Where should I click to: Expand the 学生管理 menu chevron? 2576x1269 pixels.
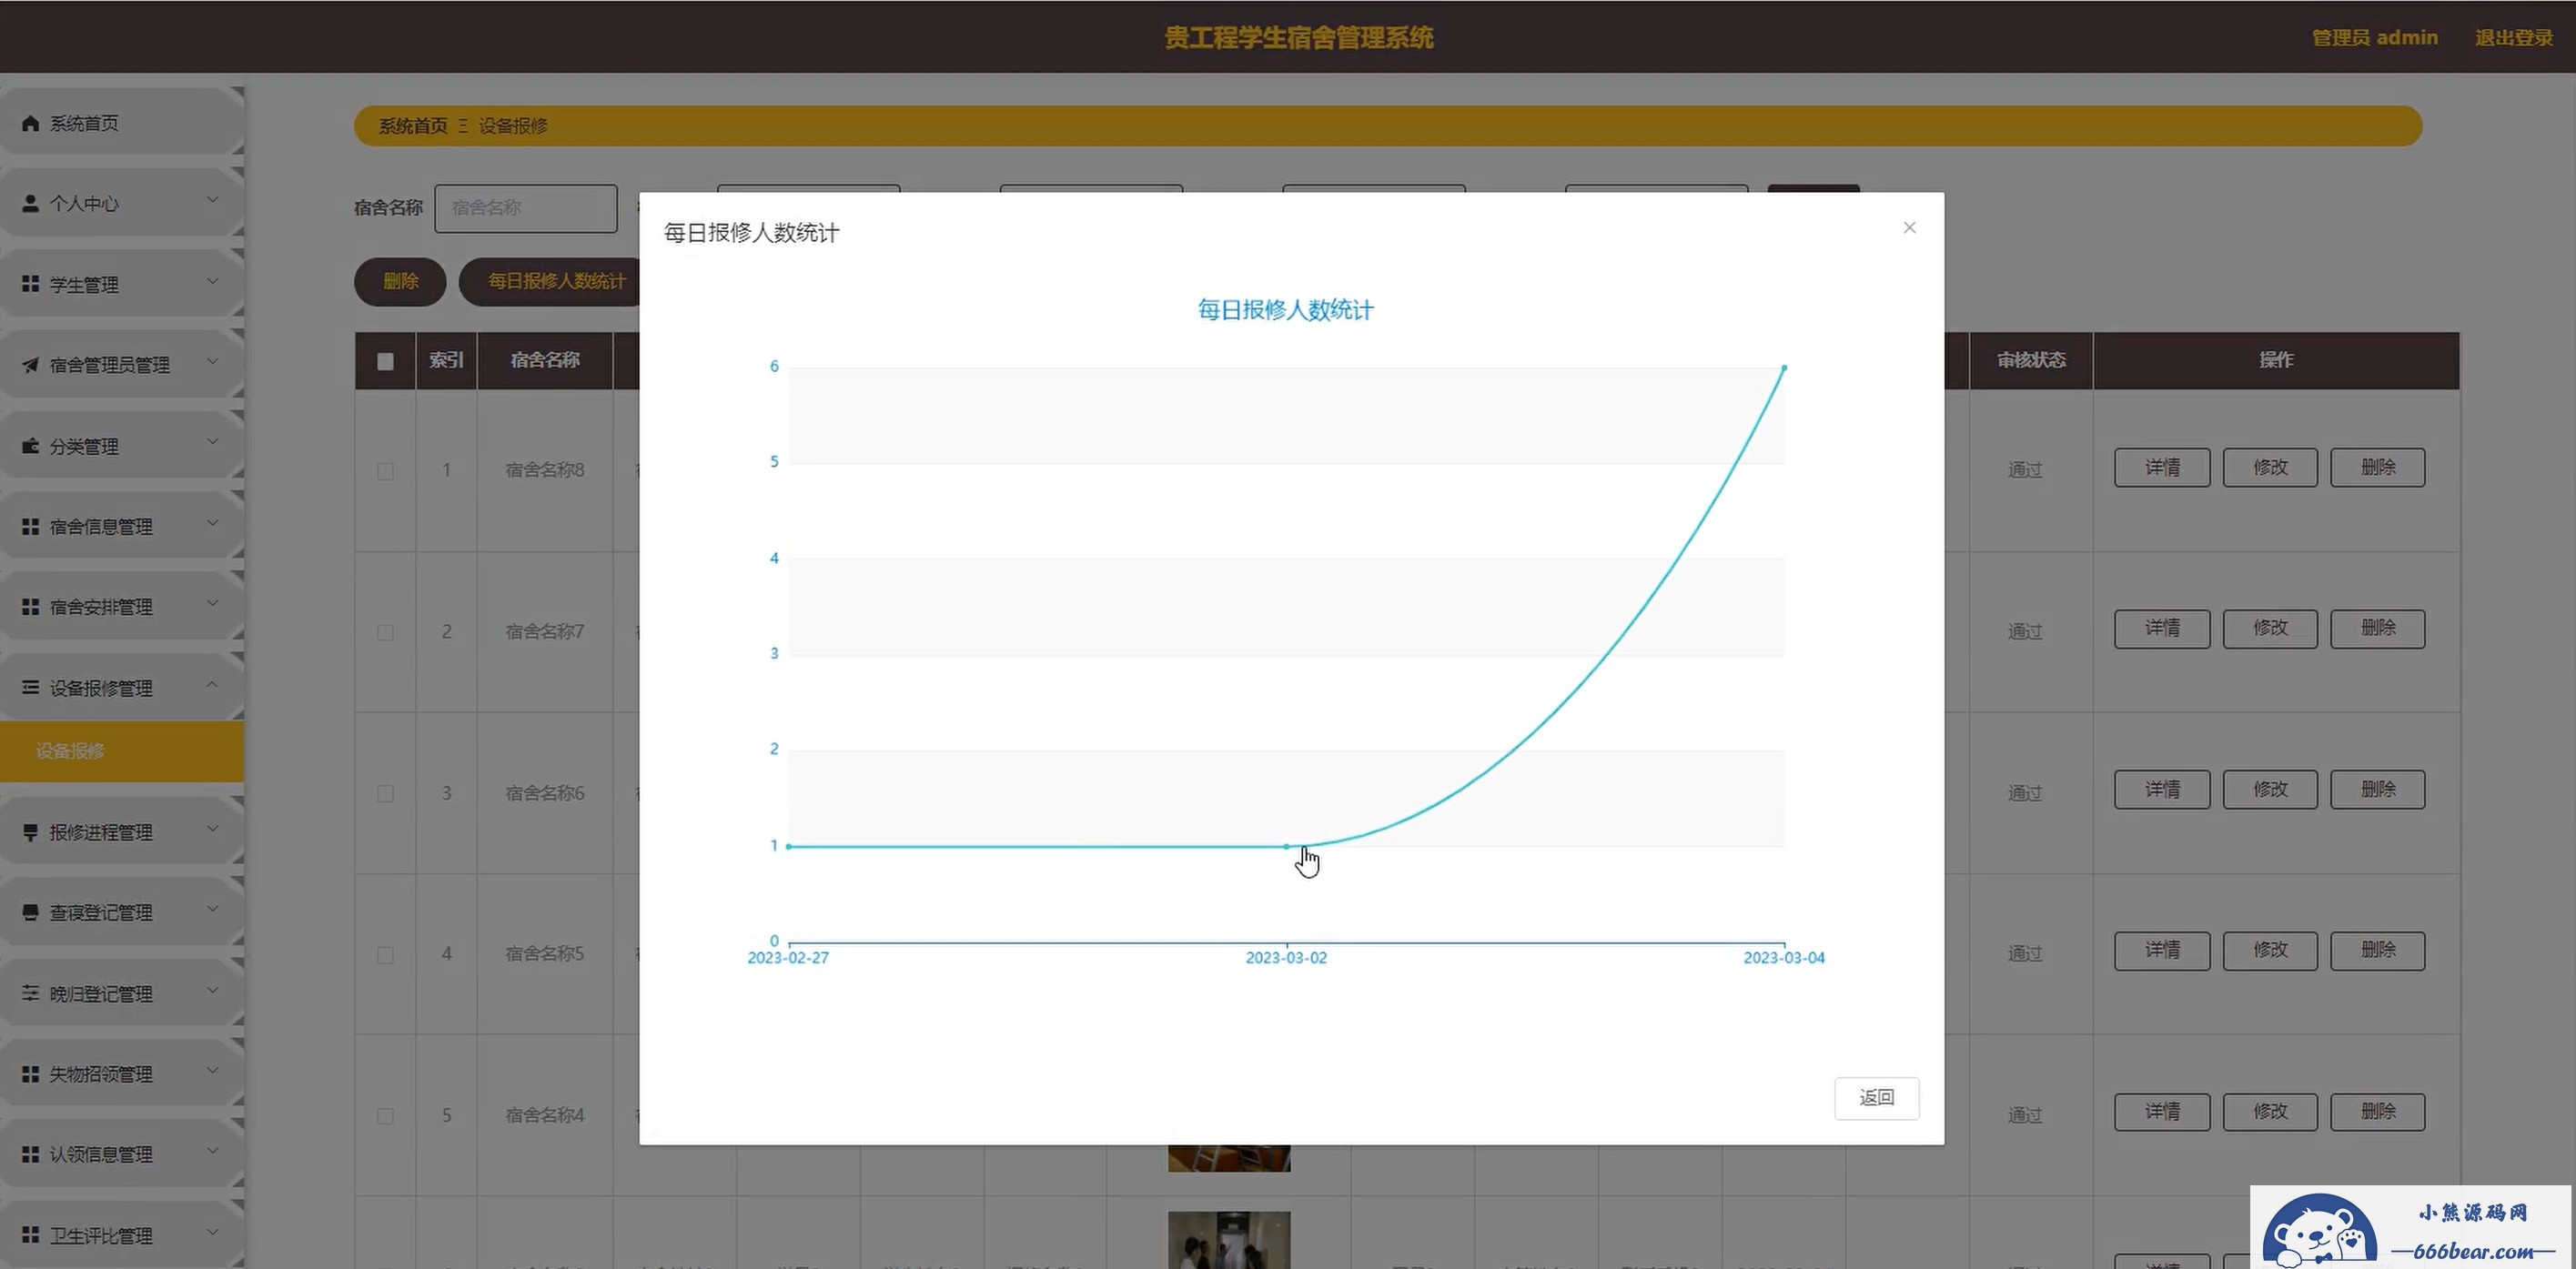212,281
